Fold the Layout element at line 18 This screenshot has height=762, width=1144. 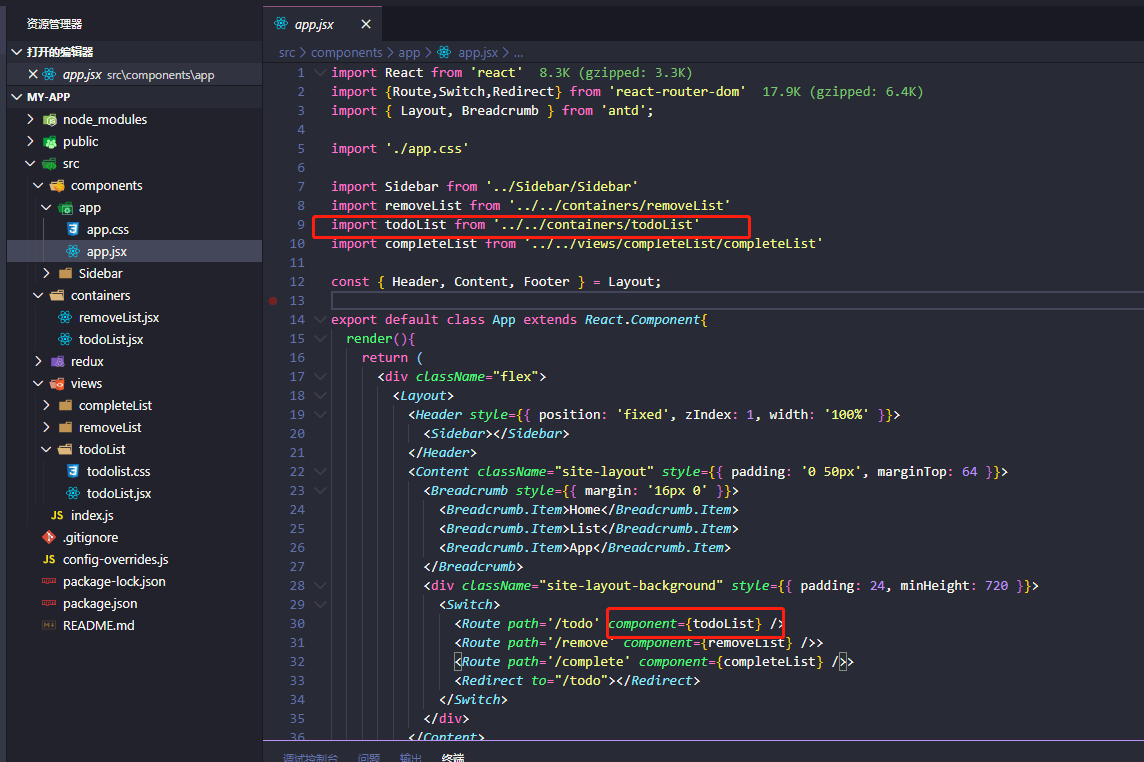320,396
